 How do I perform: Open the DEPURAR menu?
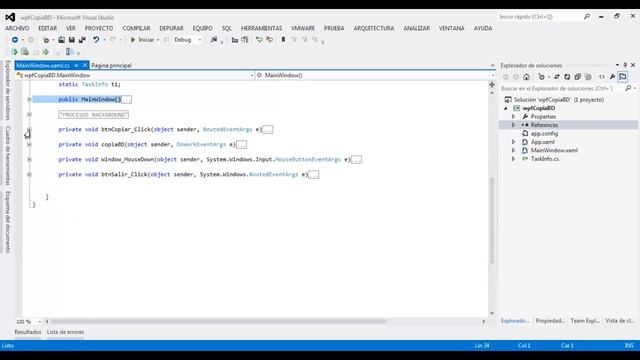pos(171,28)
